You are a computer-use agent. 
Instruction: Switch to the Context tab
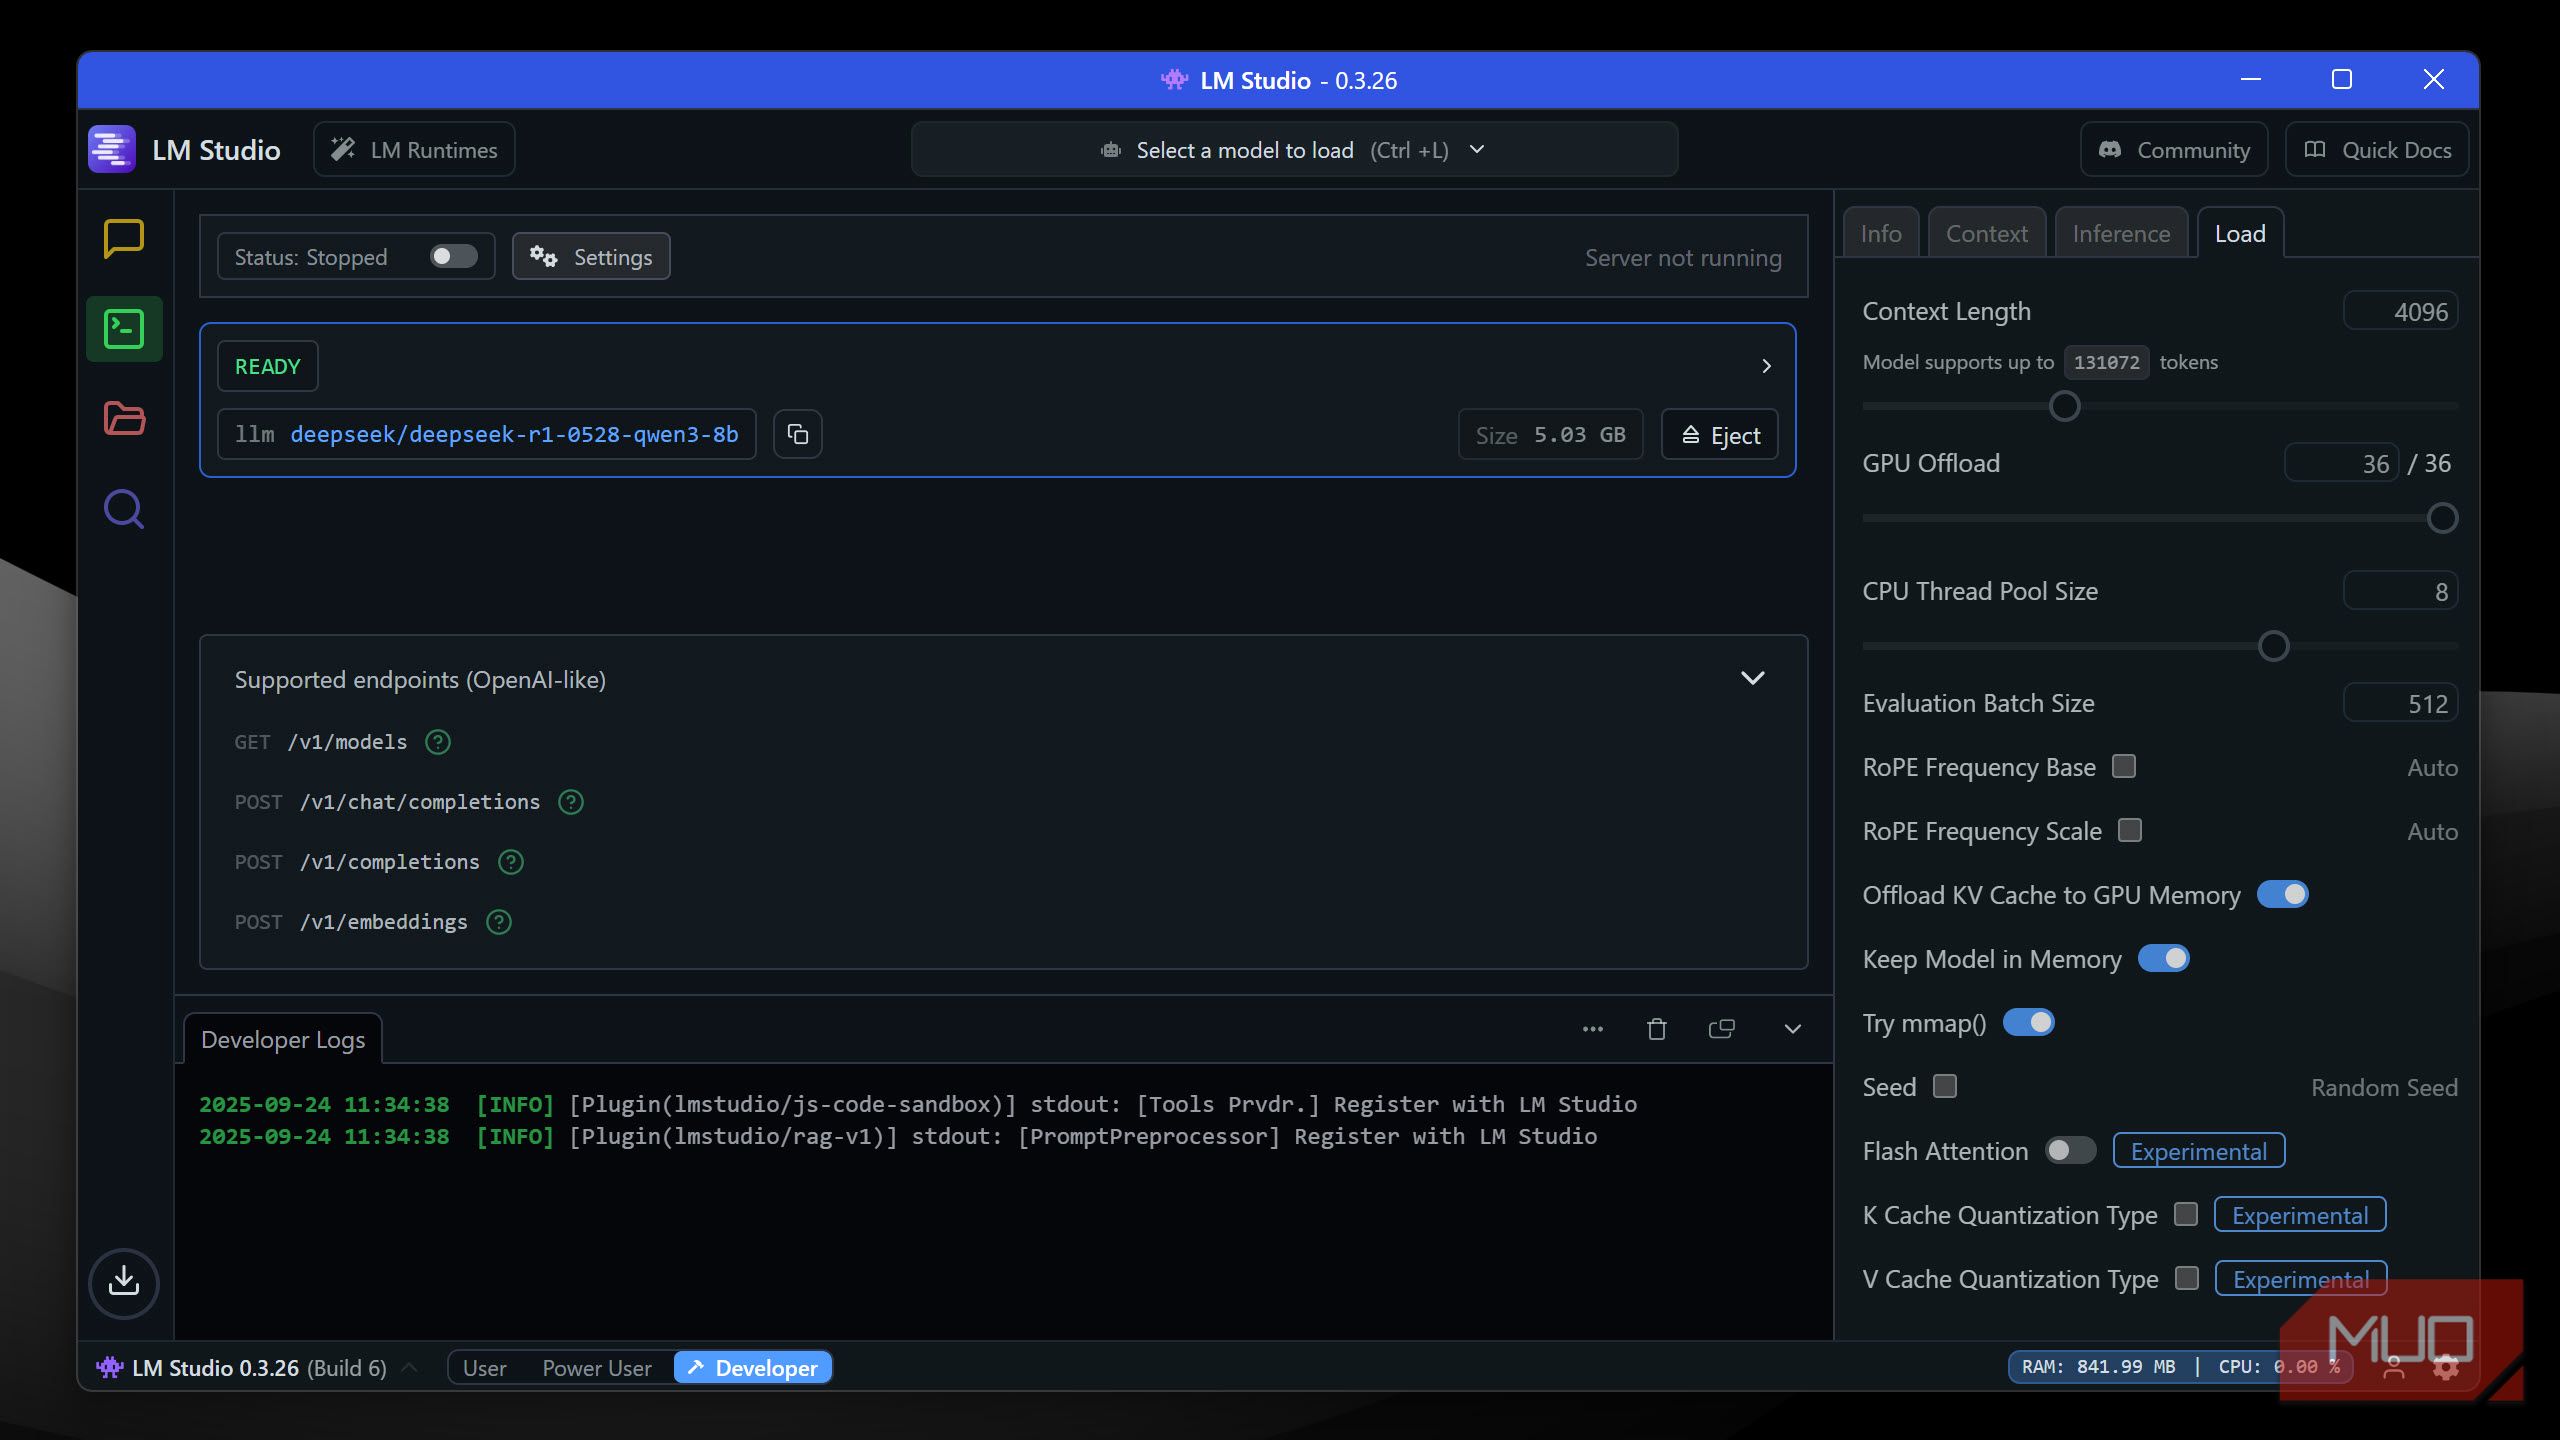[x=1987, y=233]
